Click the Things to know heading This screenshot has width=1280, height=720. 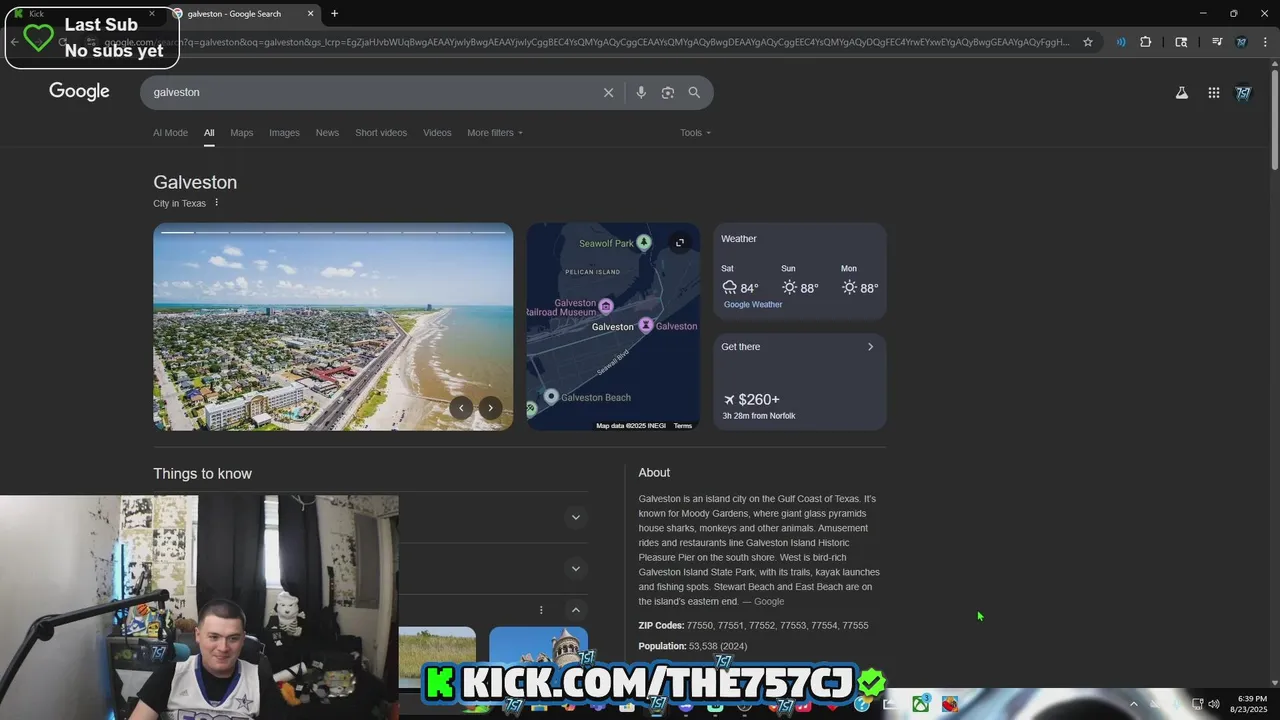click(202, 474)
